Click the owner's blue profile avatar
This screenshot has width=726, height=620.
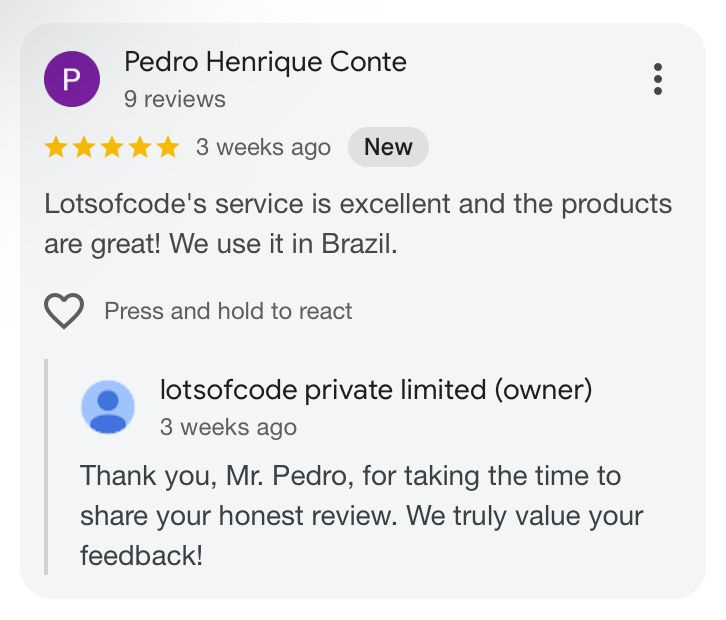pyautogui.click(x=107, y=407)
